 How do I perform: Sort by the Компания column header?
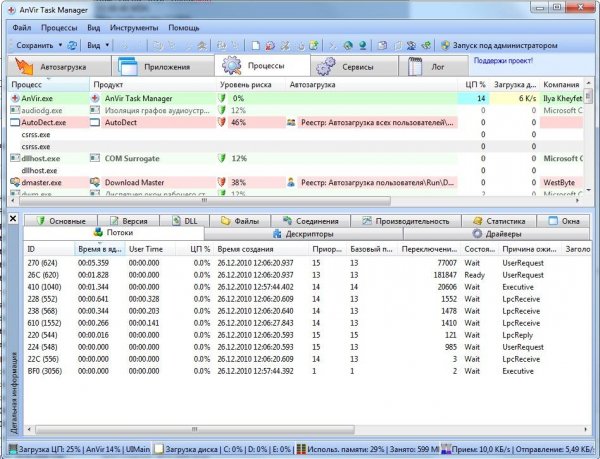[x=561, y=85]
